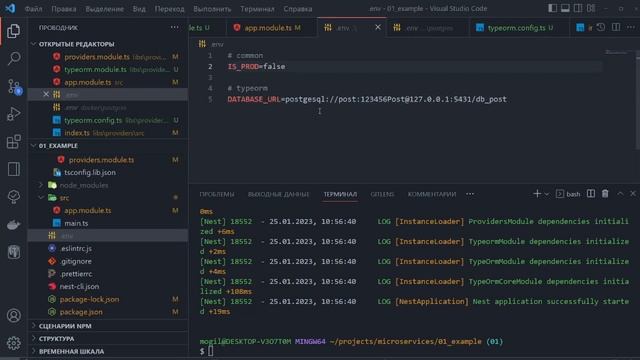Open package.json file
This screenshot has height=360, width=640.
pos(108,312)
